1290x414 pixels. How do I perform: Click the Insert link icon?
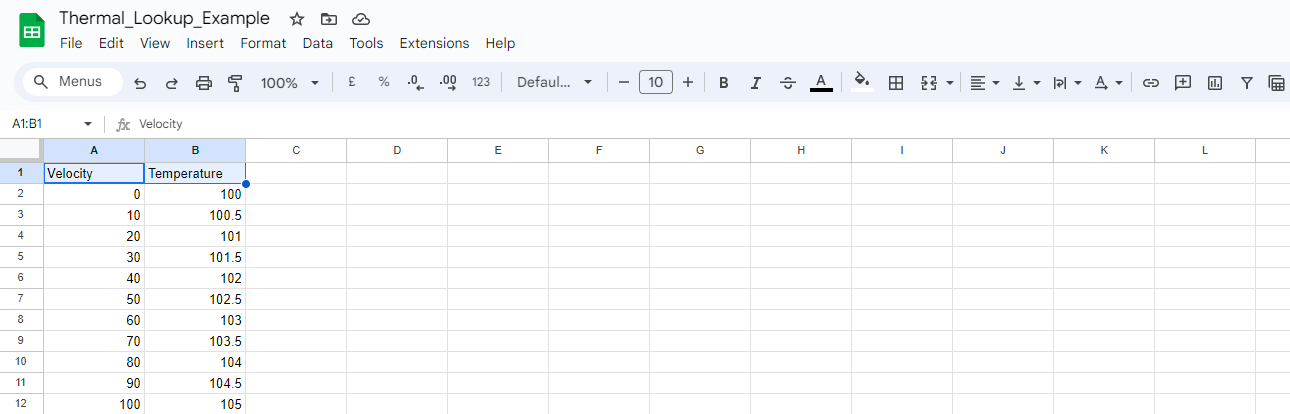[1151, 83]
